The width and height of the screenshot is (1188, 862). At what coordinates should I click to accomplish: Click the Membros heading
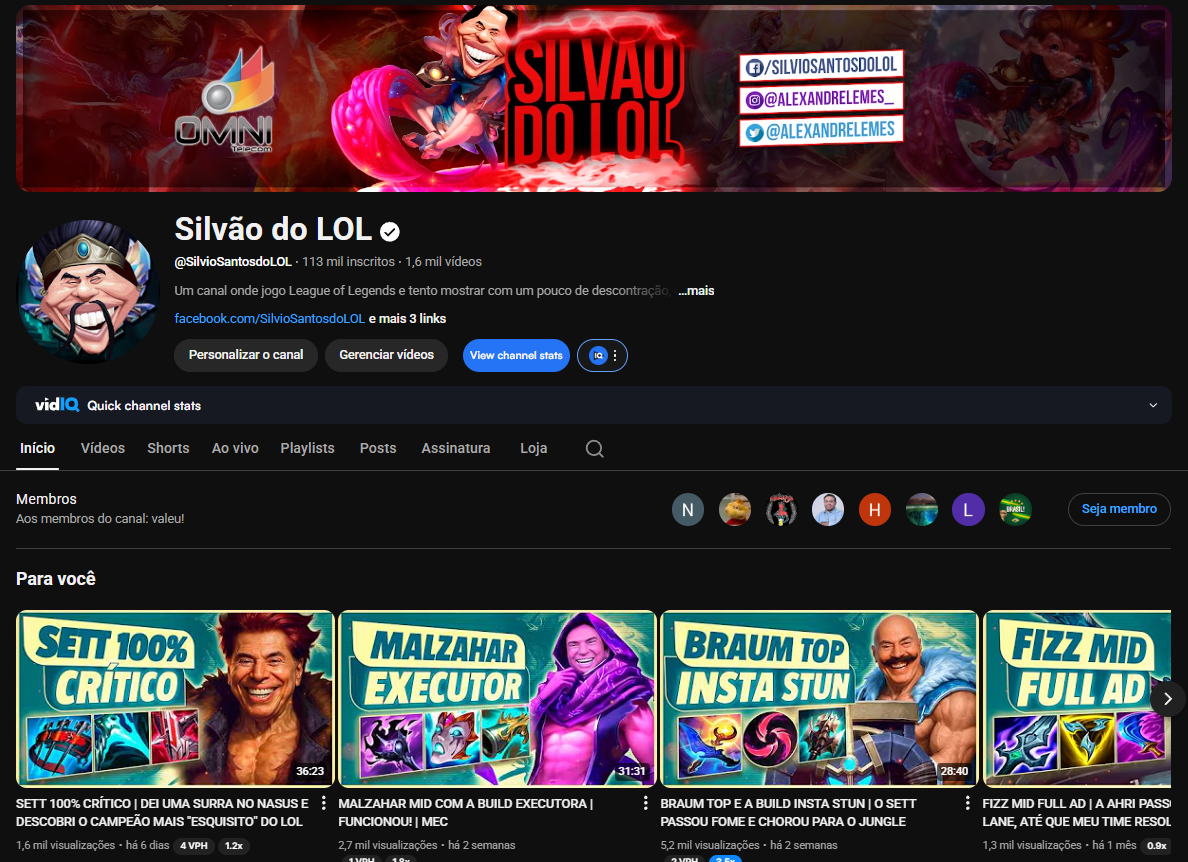point(46,499)
